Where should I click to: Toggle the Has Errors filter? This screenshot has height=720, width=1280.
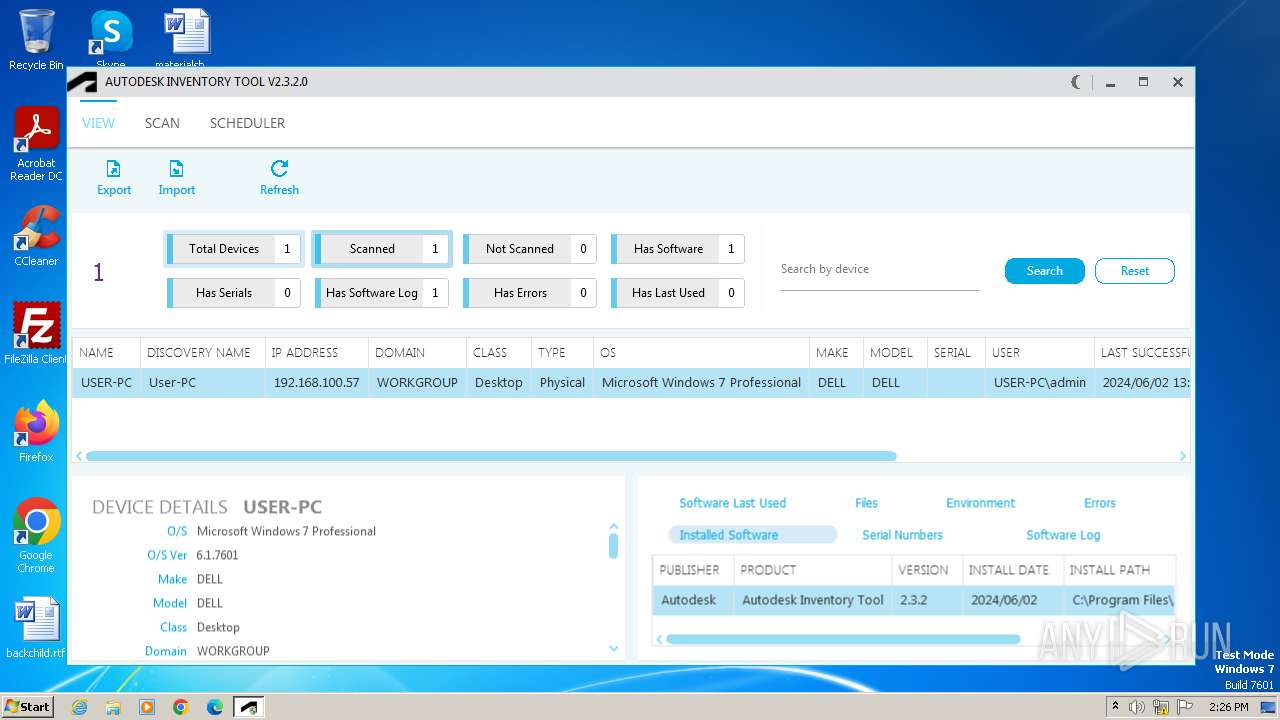530,293
